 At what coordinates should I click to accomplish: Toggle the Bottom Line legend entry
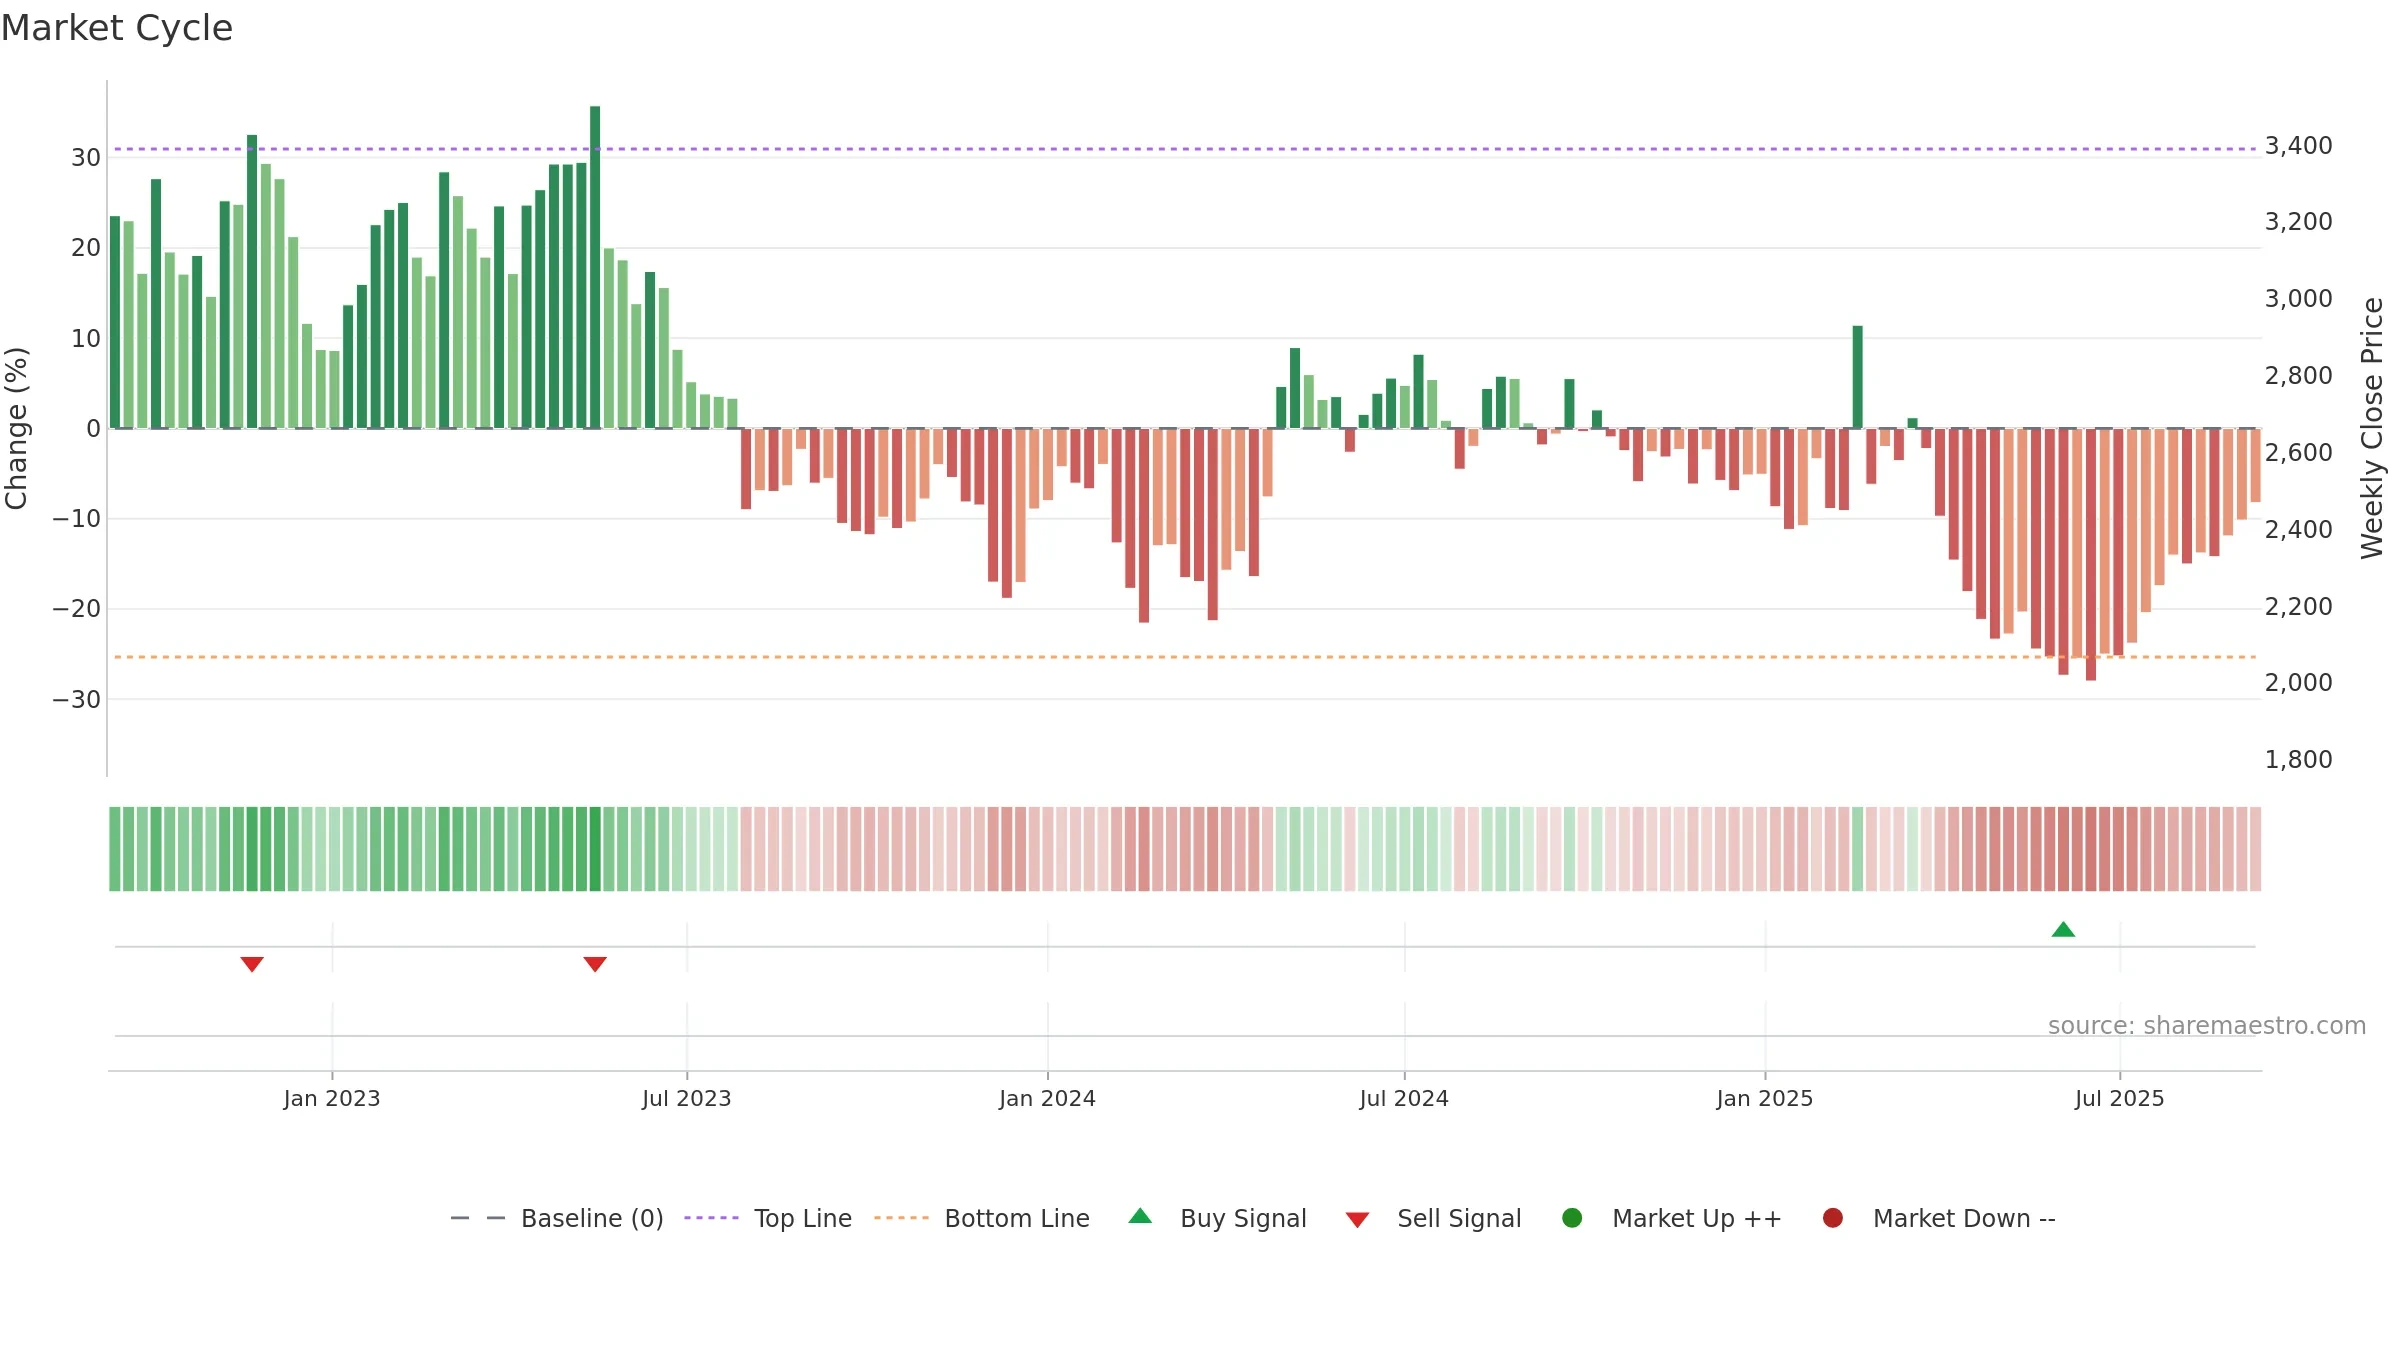[x=982, y=1218]
